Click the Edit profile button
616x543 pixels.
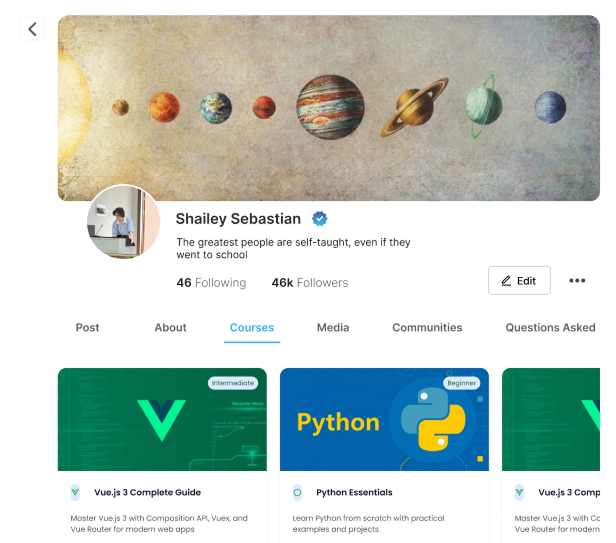519,281
